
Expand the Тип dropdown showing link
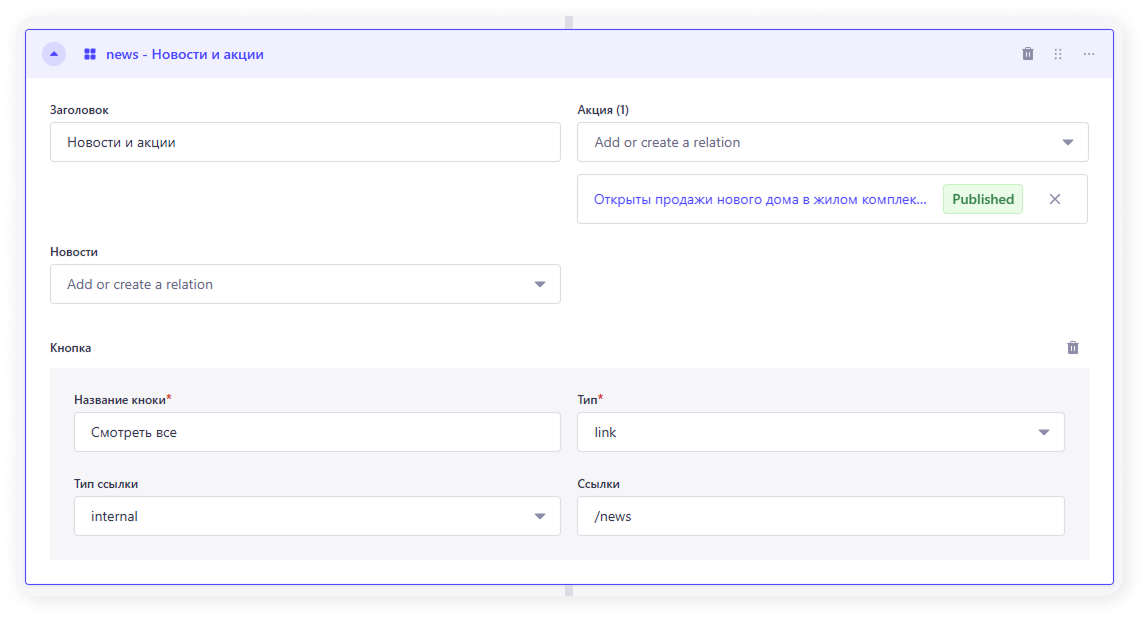tap(820, 432)
